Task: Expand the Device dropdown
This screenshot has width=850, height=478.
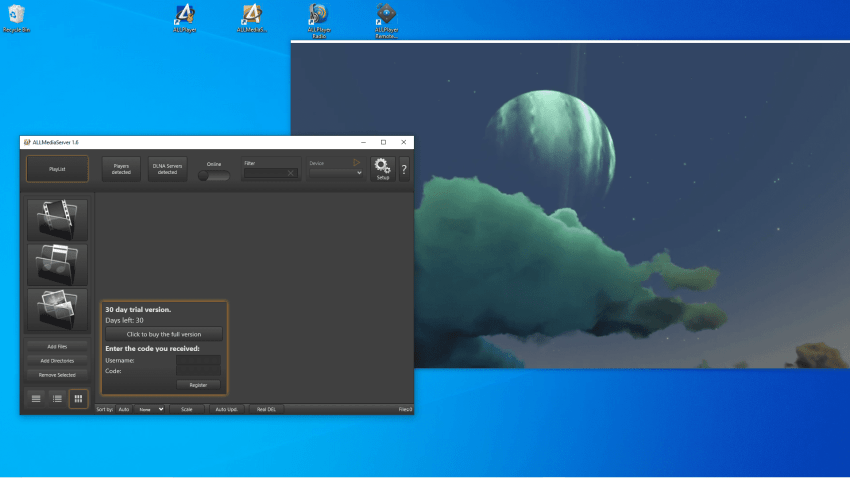Action: click(x=336, y=173)
